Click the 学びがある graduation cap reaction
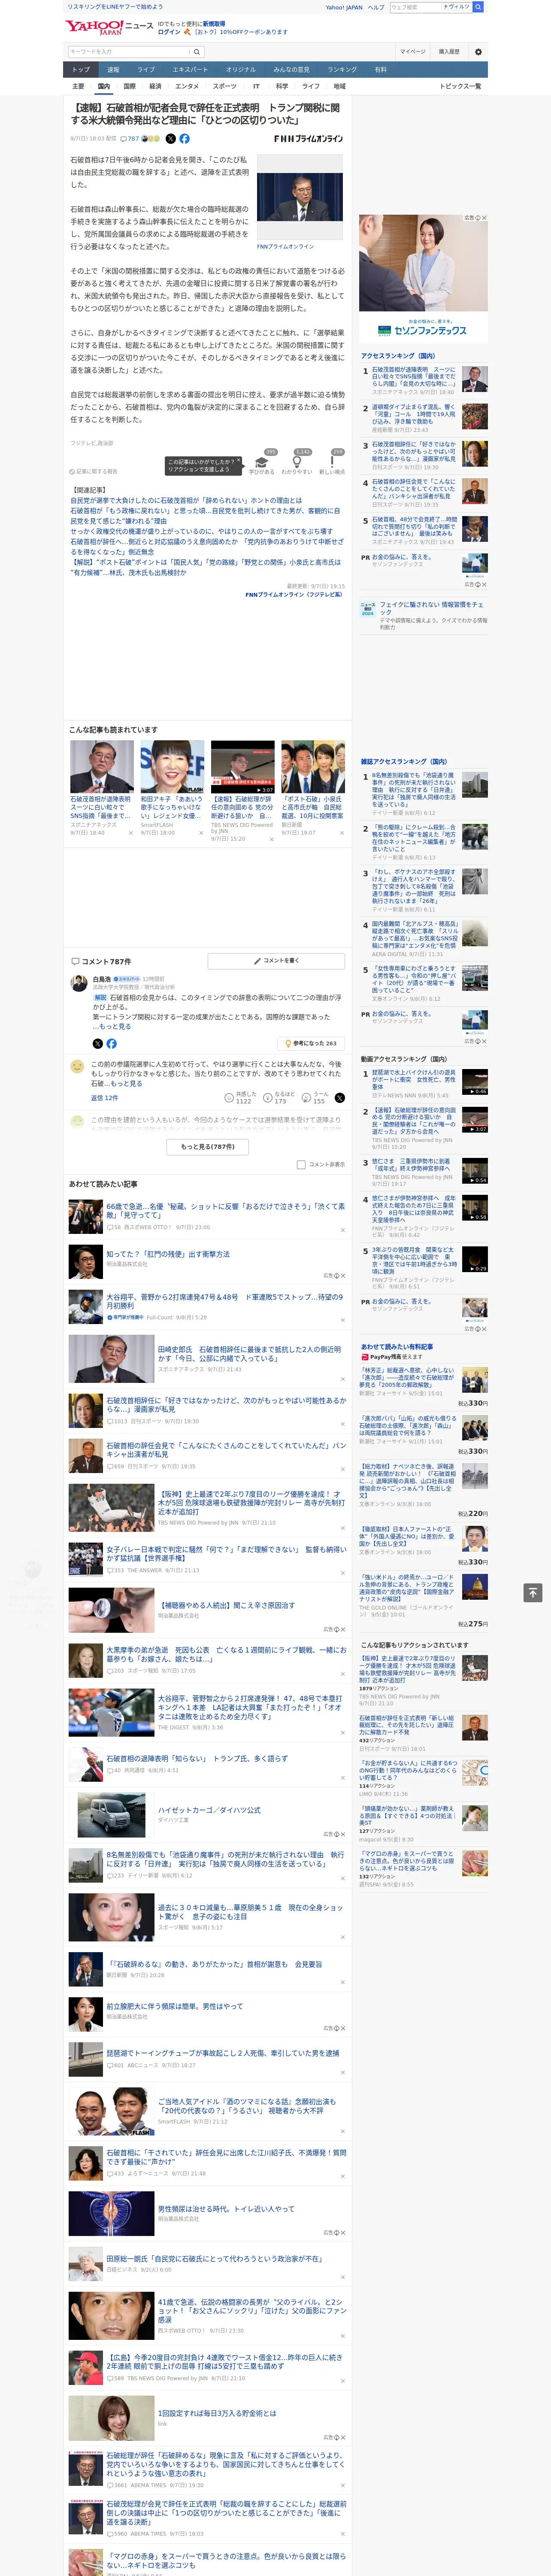The image size is (551, 2576). (262, 463)
